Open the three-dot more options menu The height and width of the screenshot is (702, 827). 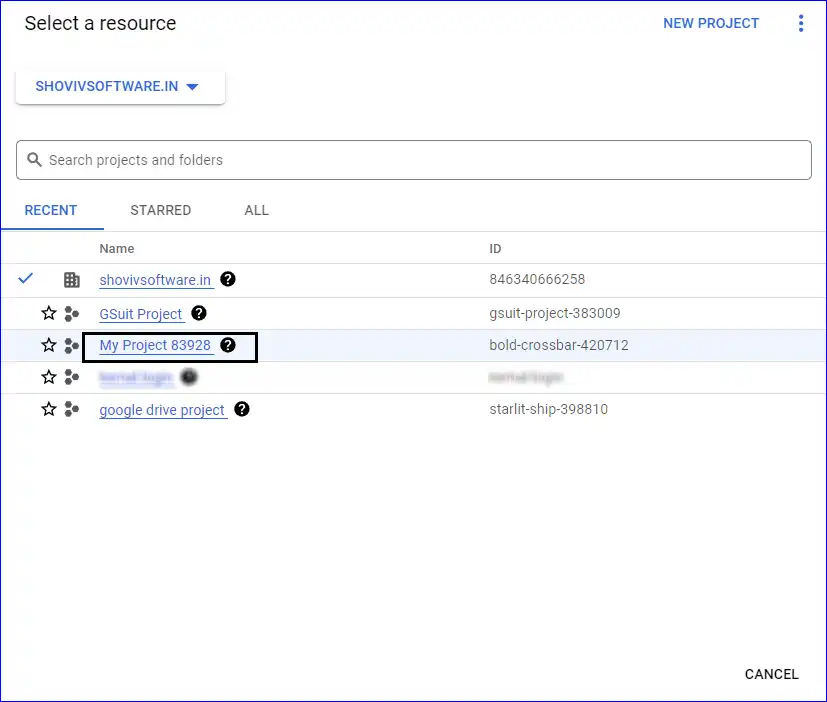pos(800,24)
